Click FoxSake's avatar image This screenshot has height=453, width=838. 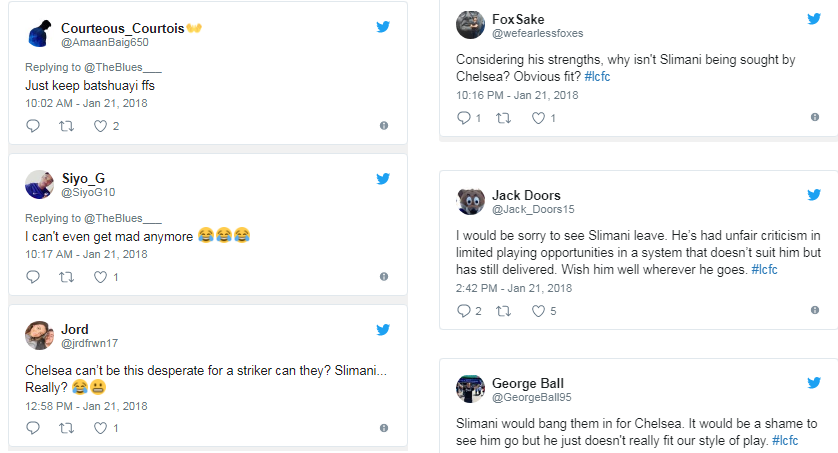pos(471,25)
